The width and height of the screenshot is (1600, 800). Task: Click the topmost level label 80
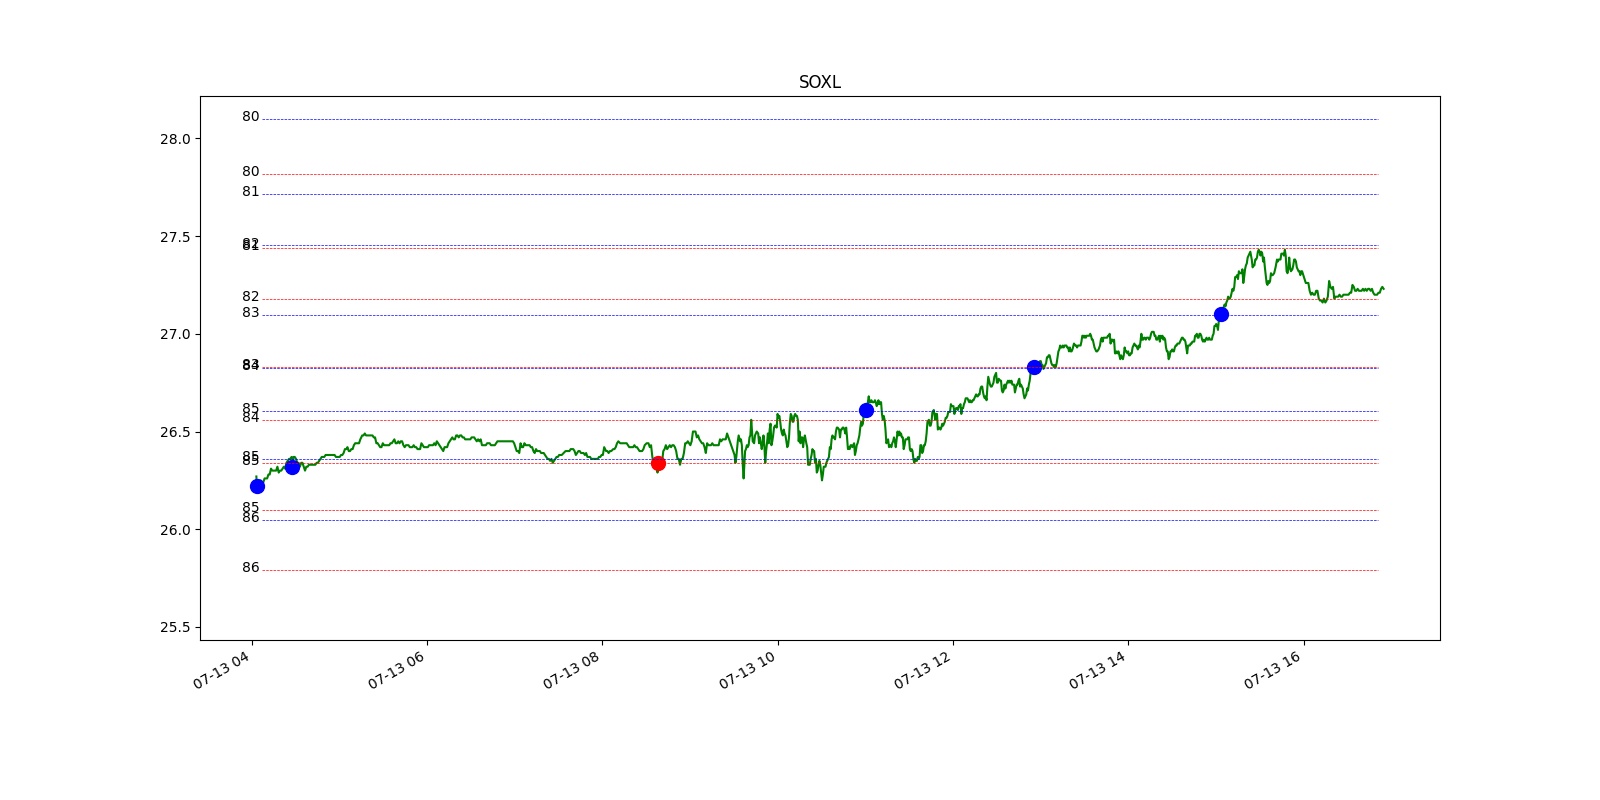click(250, 117)
